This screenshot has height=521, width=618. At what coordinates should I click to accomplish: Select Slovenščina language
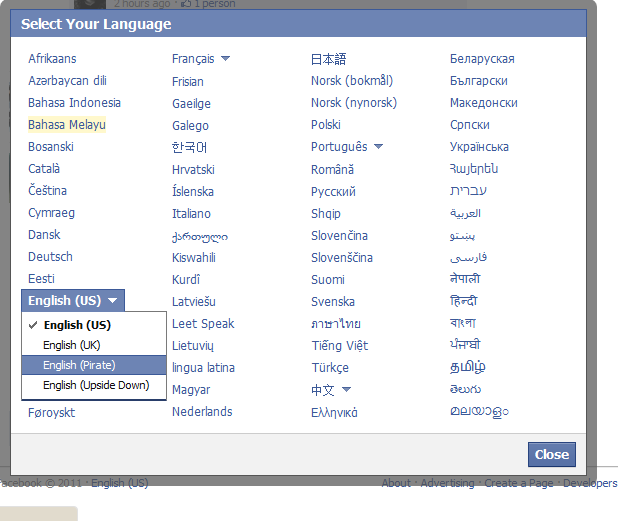pyautogui.click(x=342, y=258)
